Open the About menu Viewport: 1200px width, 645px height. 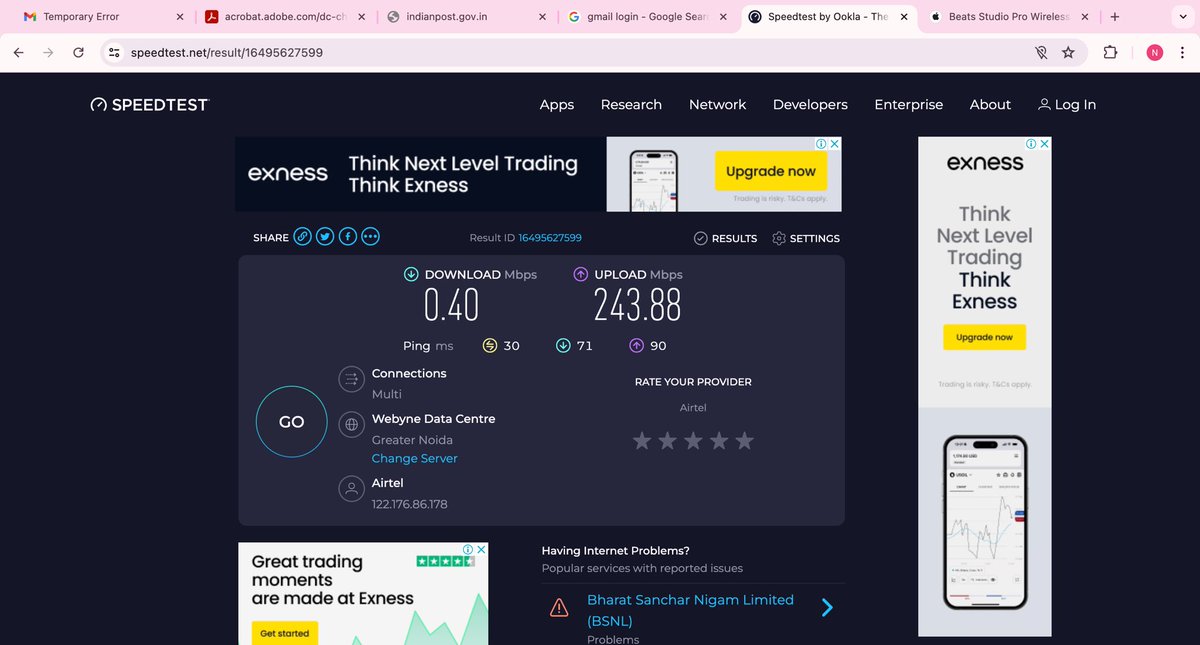pos(990,104)
